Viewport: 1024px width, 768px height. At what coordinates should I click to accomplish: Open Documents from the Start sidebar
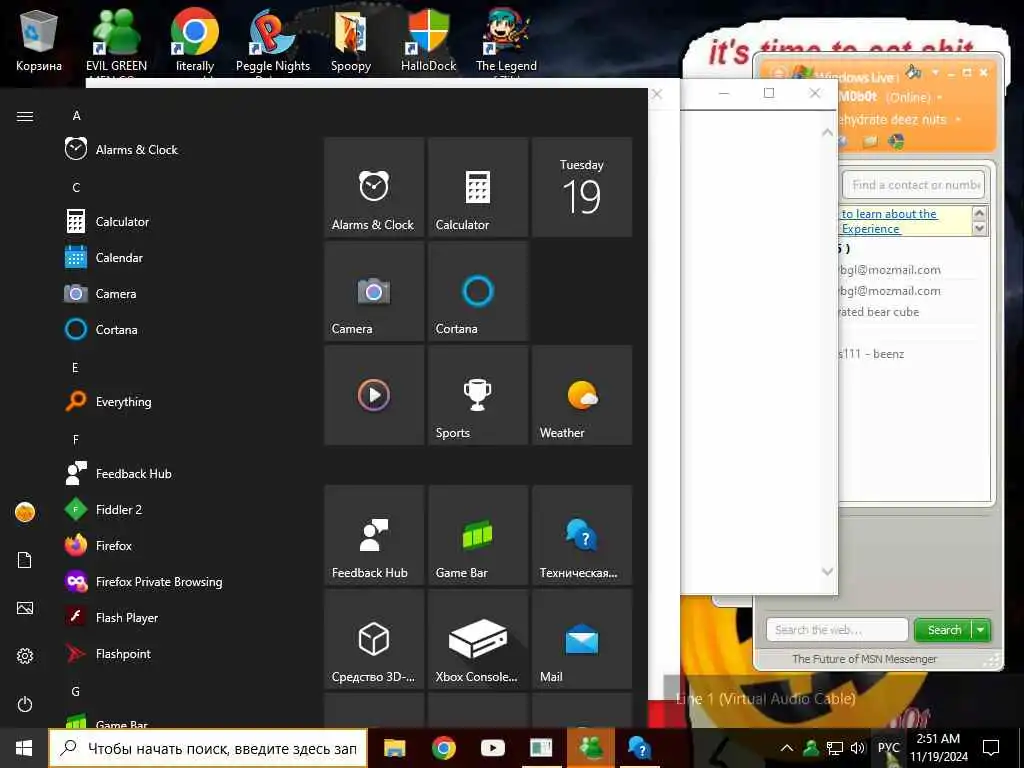(25, 560)
